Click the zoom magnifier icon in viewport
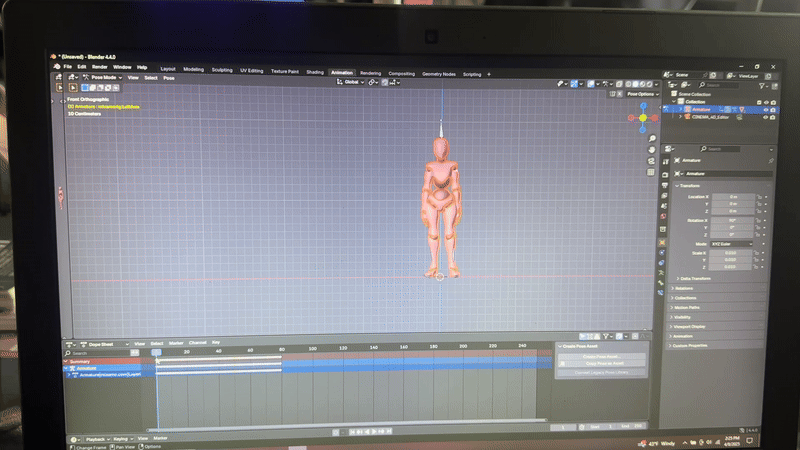800x450 pixels. (653, 136)
